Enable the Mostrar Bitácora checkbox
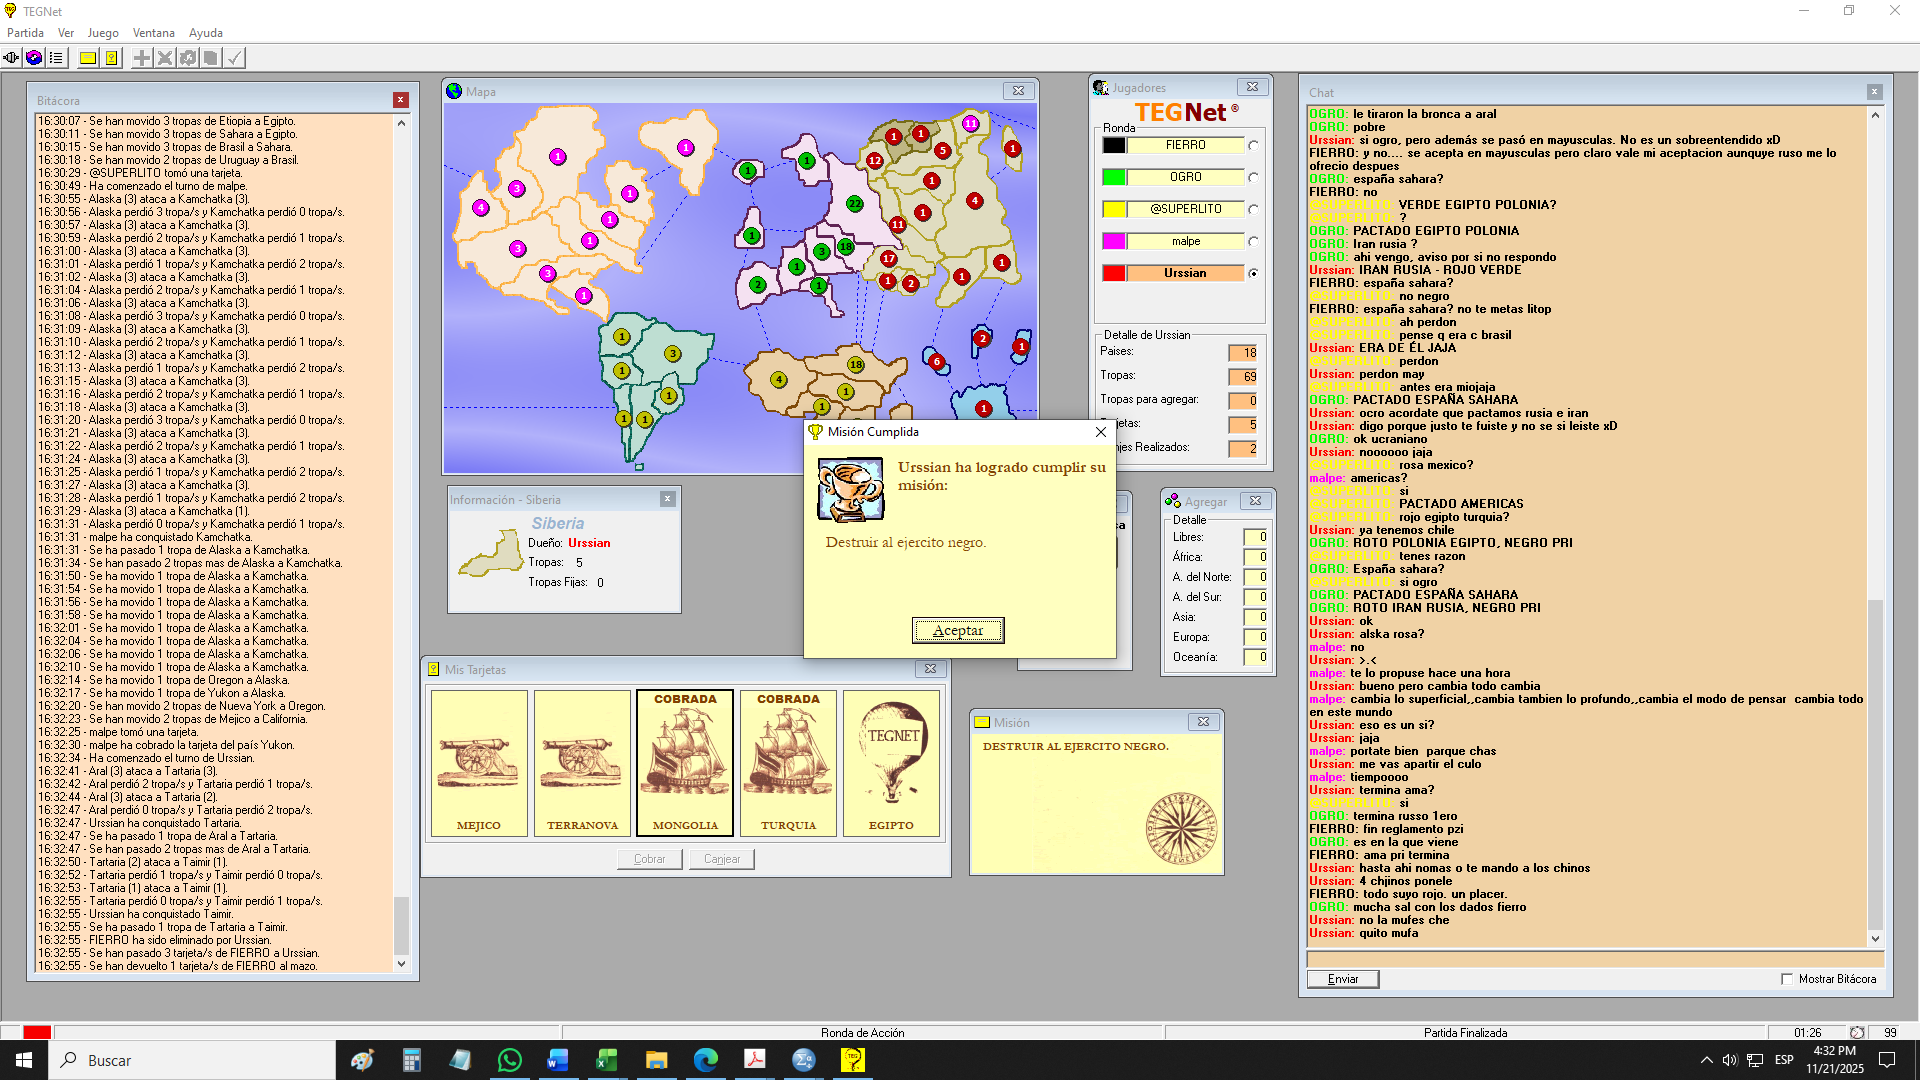Screen dimensions: 1920x1080 (1787, 979)
